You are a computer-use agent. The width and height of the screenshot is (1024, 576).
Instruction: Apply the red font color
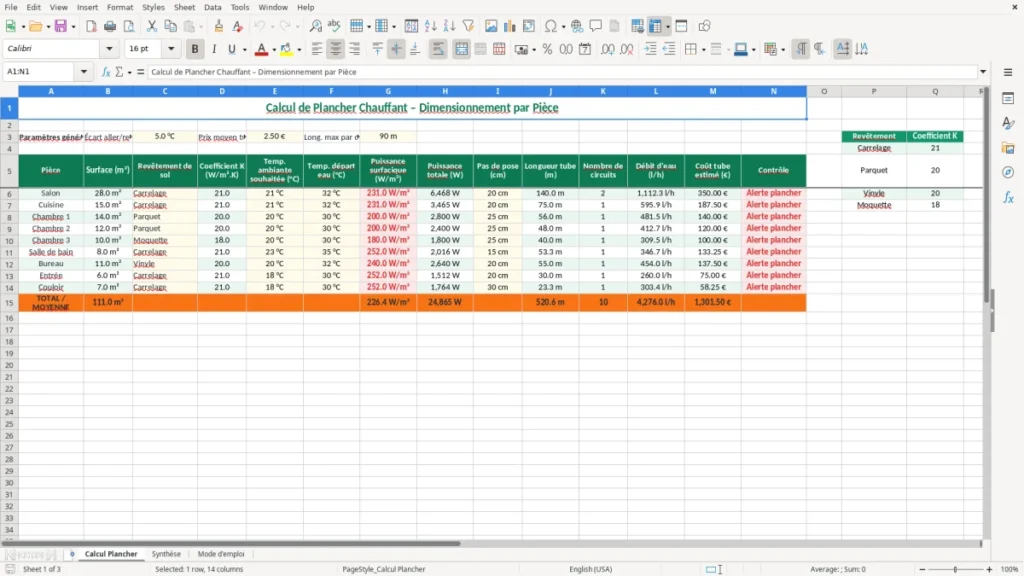pyautogui.click(x=261, y=49)
